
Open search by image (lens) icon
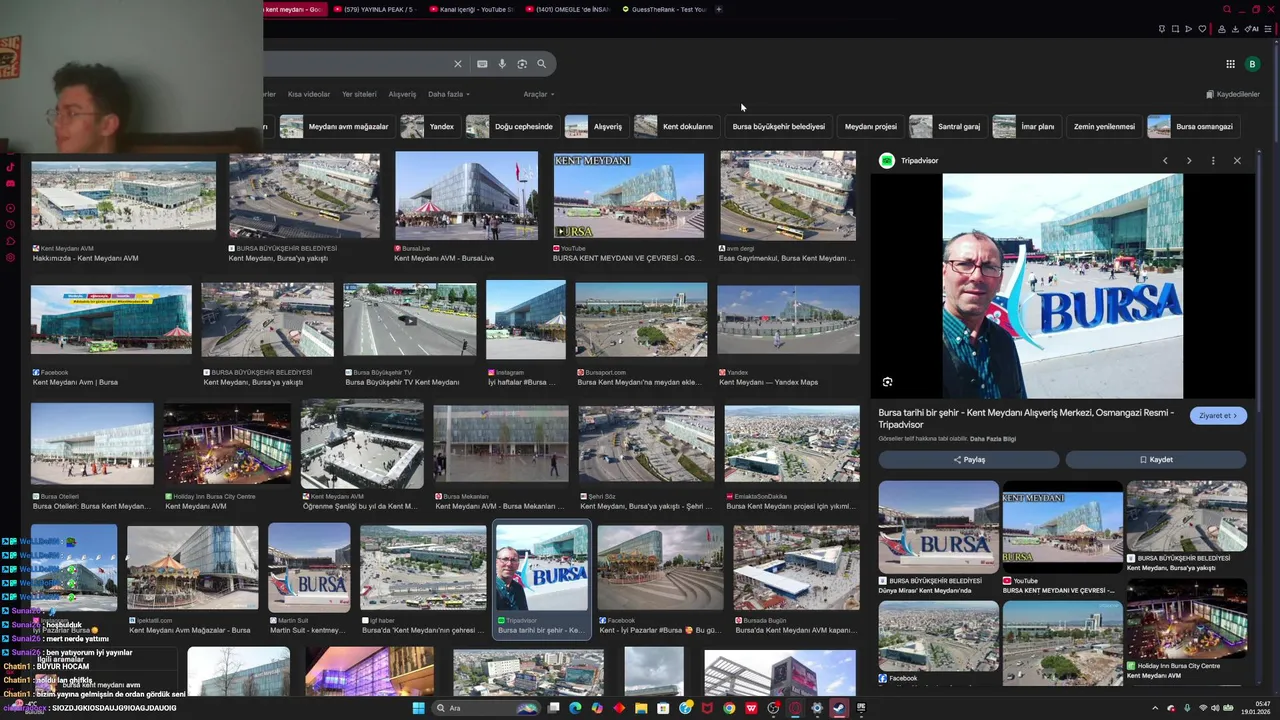pyautogui.click(x=522, y=64)
